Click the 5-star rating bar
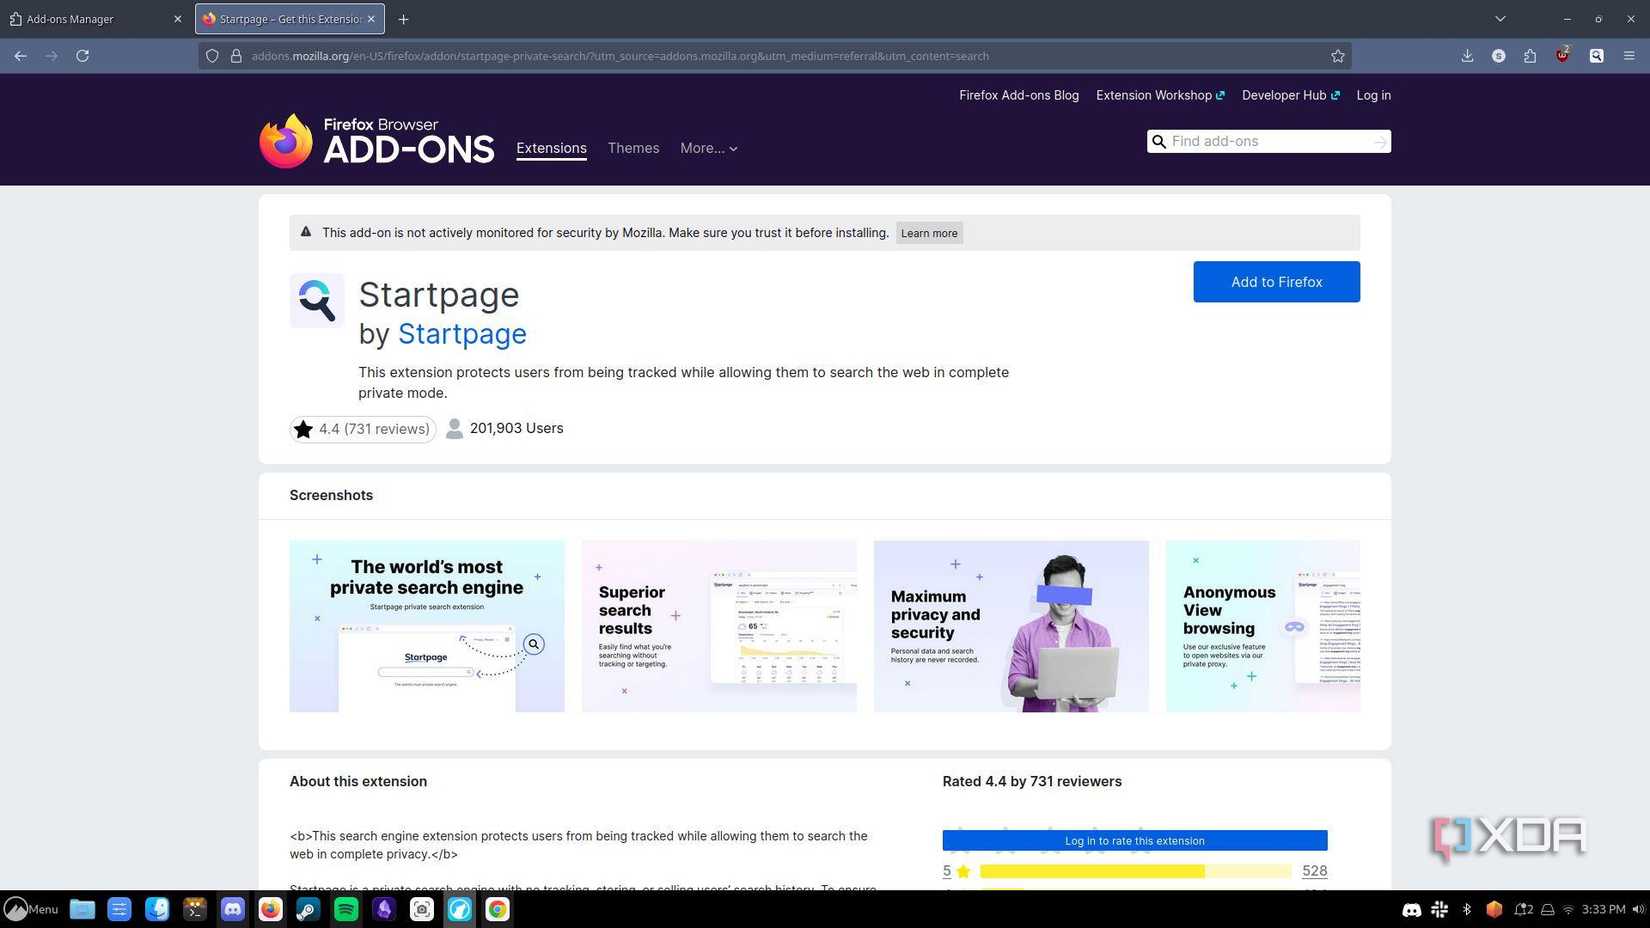This screenshot has height=928, width=1650. 1135,871
